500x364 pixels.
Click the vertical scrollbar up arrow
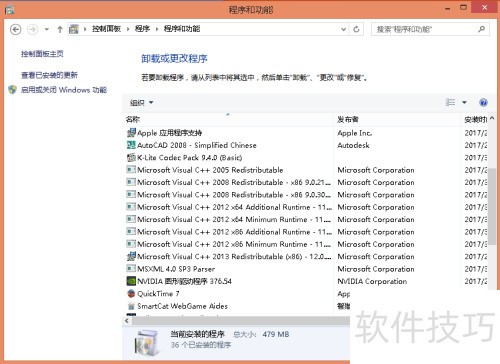point(492,118)
